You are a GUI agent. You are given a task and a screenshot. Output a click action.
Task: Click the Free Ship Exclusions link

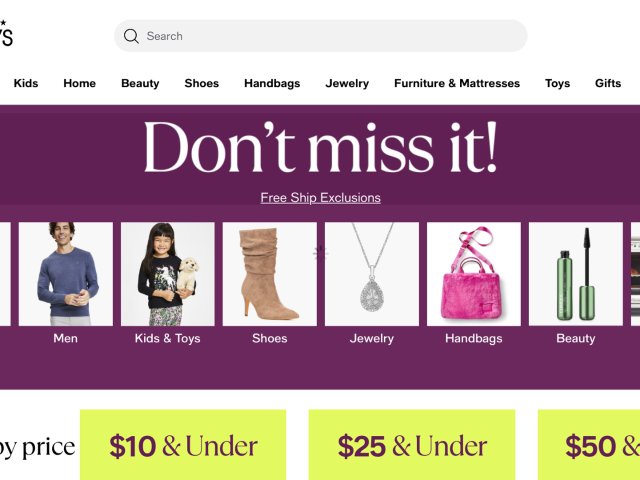pyautogui.click(x=320, y=198)
